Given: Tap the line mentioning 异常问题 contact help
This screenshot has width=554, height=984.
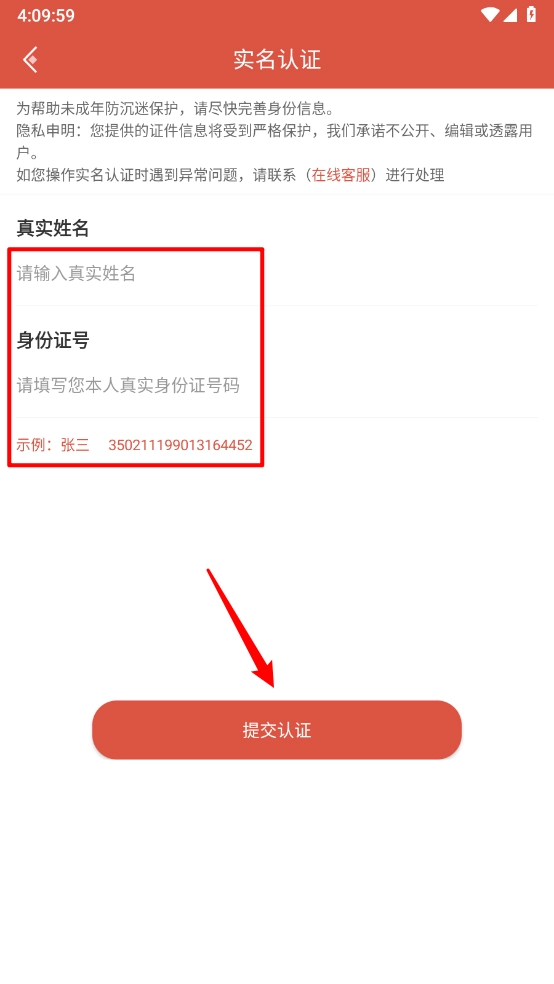Looking at the screenshot, I should click(230, 175).
